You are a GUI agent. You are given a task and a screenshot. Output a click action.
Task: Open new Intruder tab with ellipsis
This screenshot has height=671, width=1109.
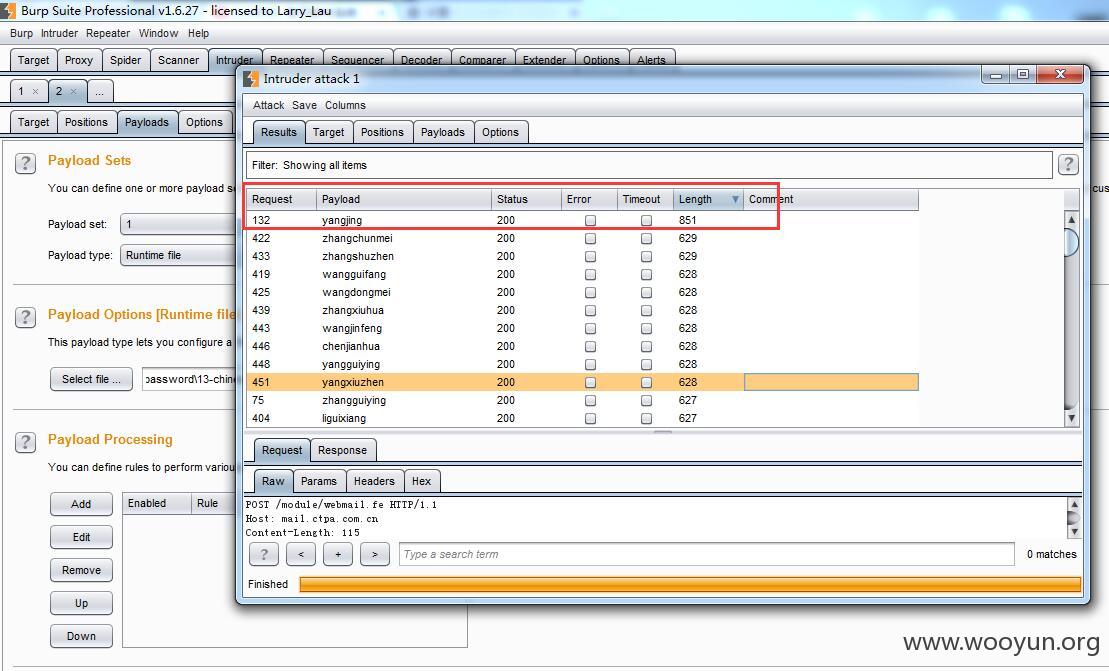pos(100,91)
